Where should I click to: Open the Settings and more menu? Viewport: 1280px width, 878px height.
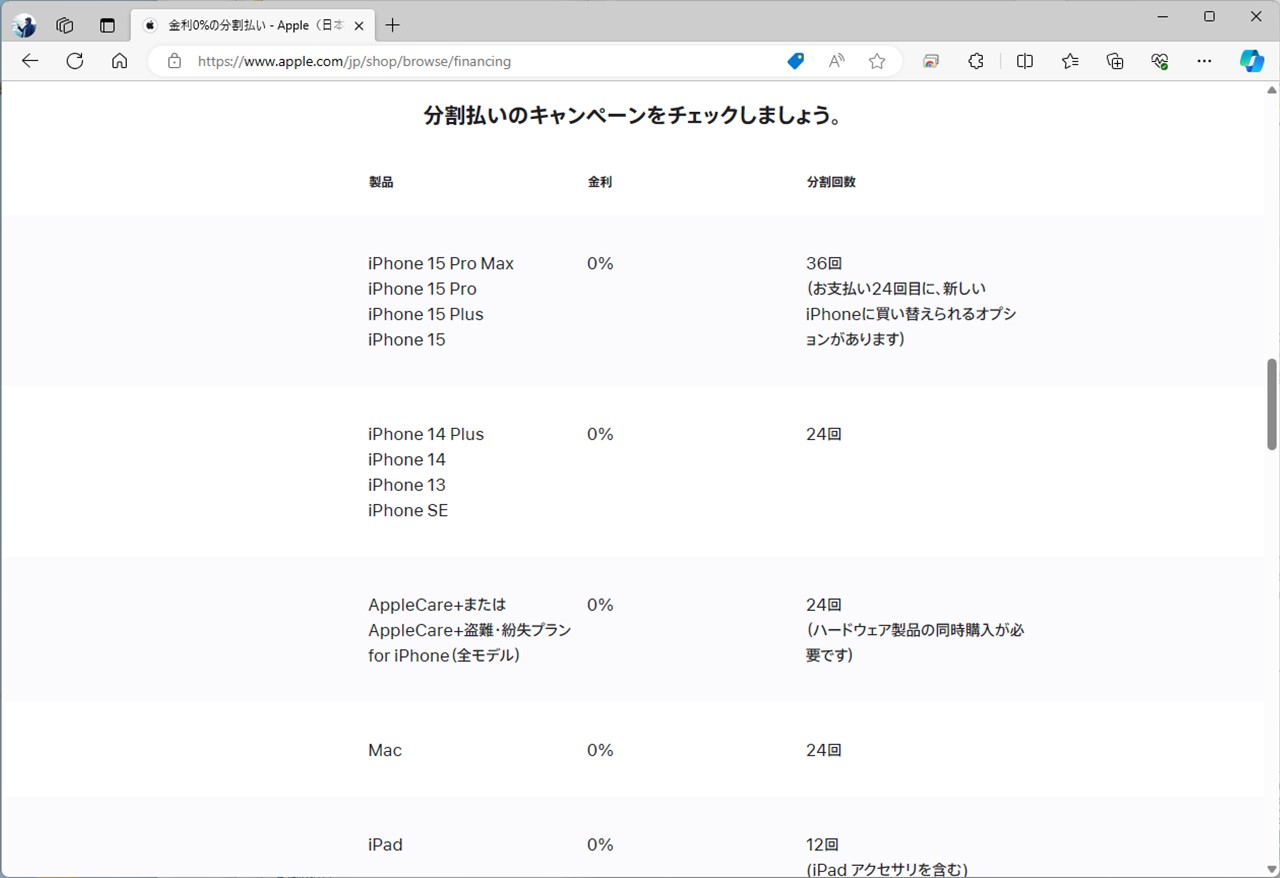click(1204, 61)
